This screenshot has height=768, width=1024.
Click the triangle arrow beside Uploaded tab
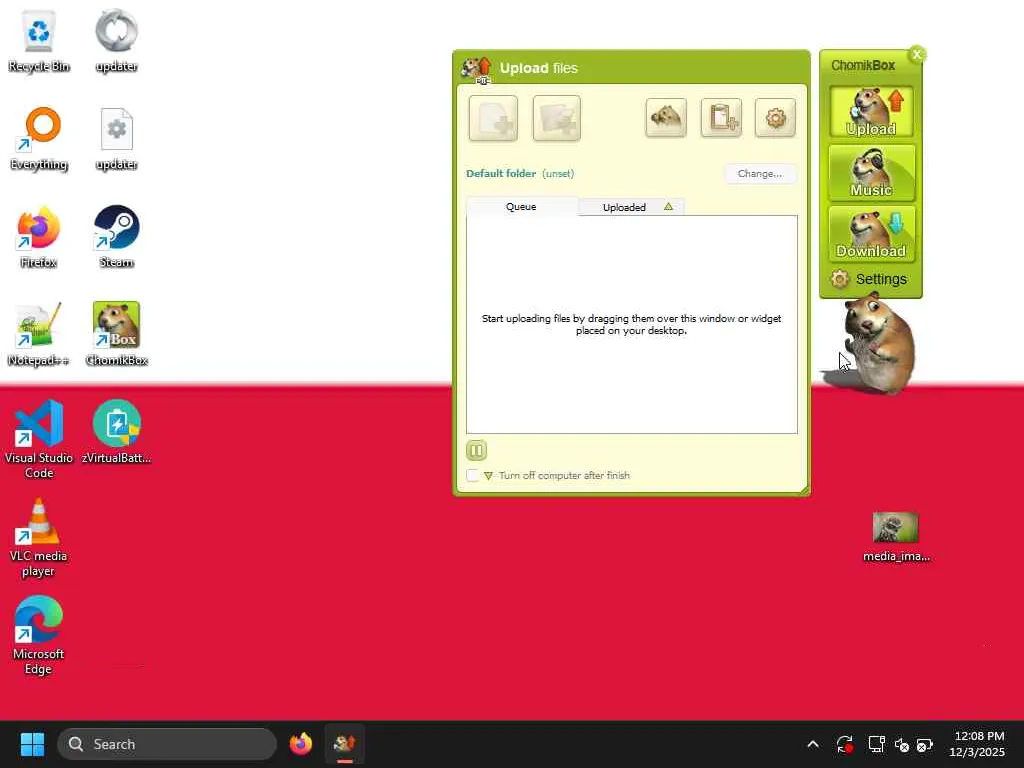(x=668, y=206)
